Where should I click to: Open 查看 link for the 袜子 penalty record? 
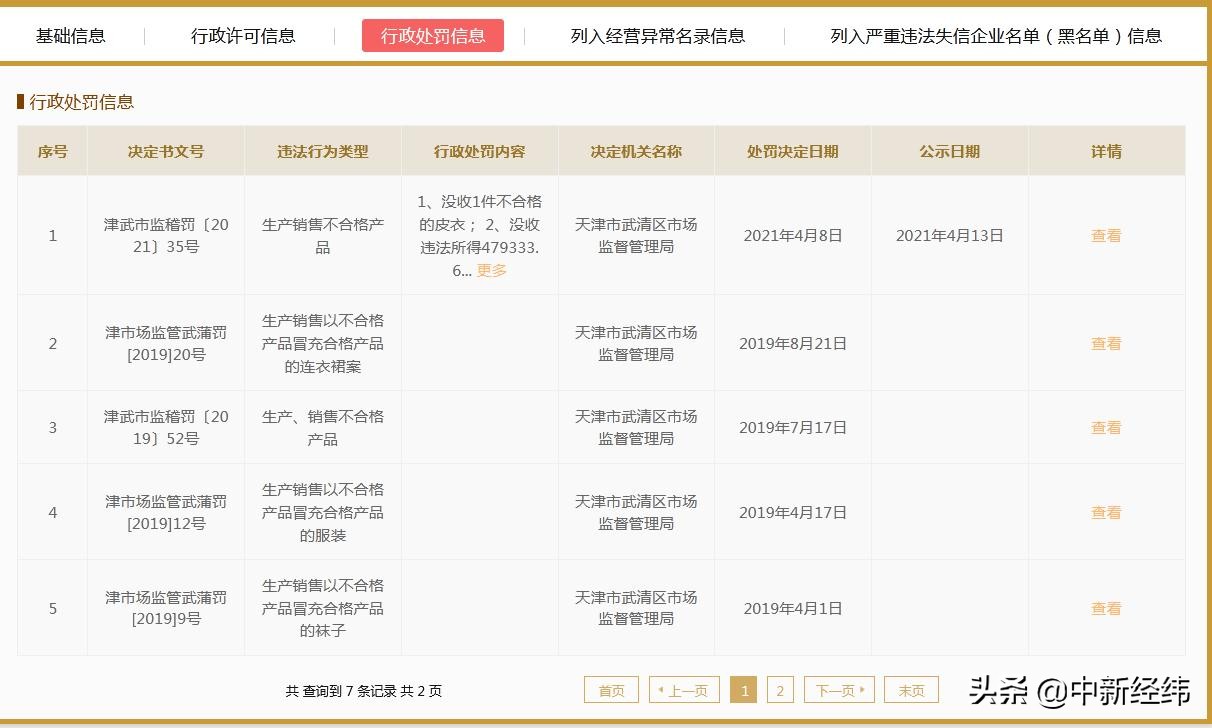tap(1105, 607)
